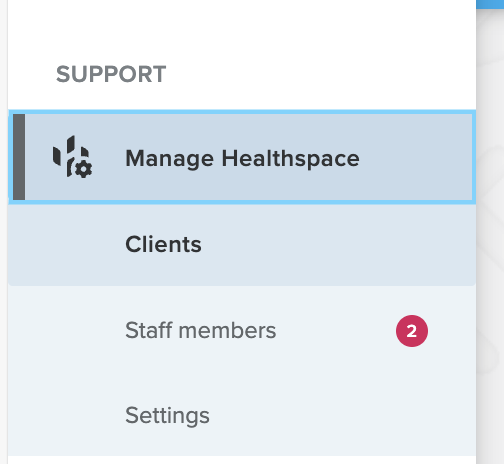Click the gray left edge border of the sidebar
504x464 pixels.
pyautogui.click(x=4, y=232)
